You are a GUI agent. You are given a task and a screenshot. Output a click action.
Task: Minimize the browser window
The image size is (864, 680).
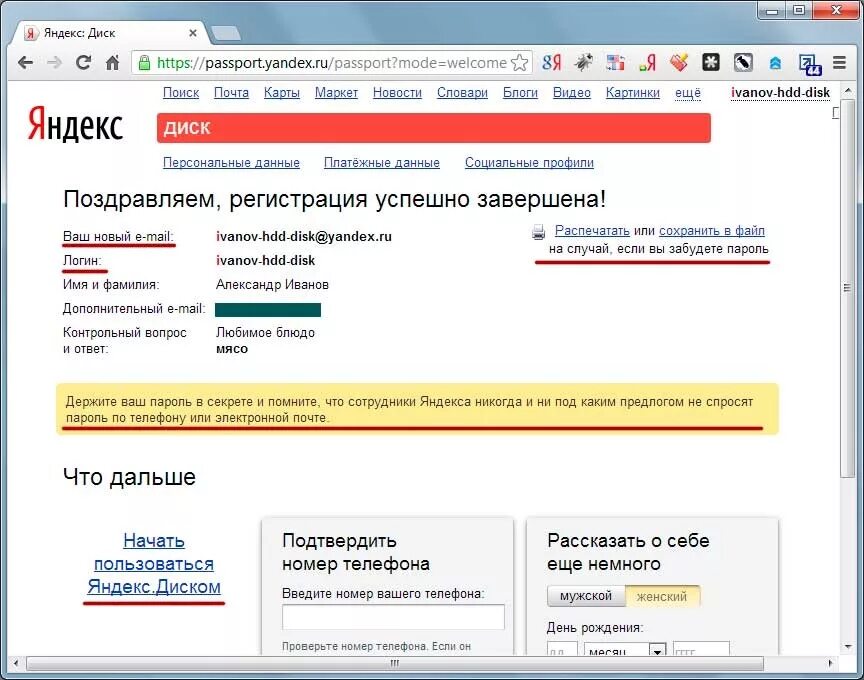(773, 10)
